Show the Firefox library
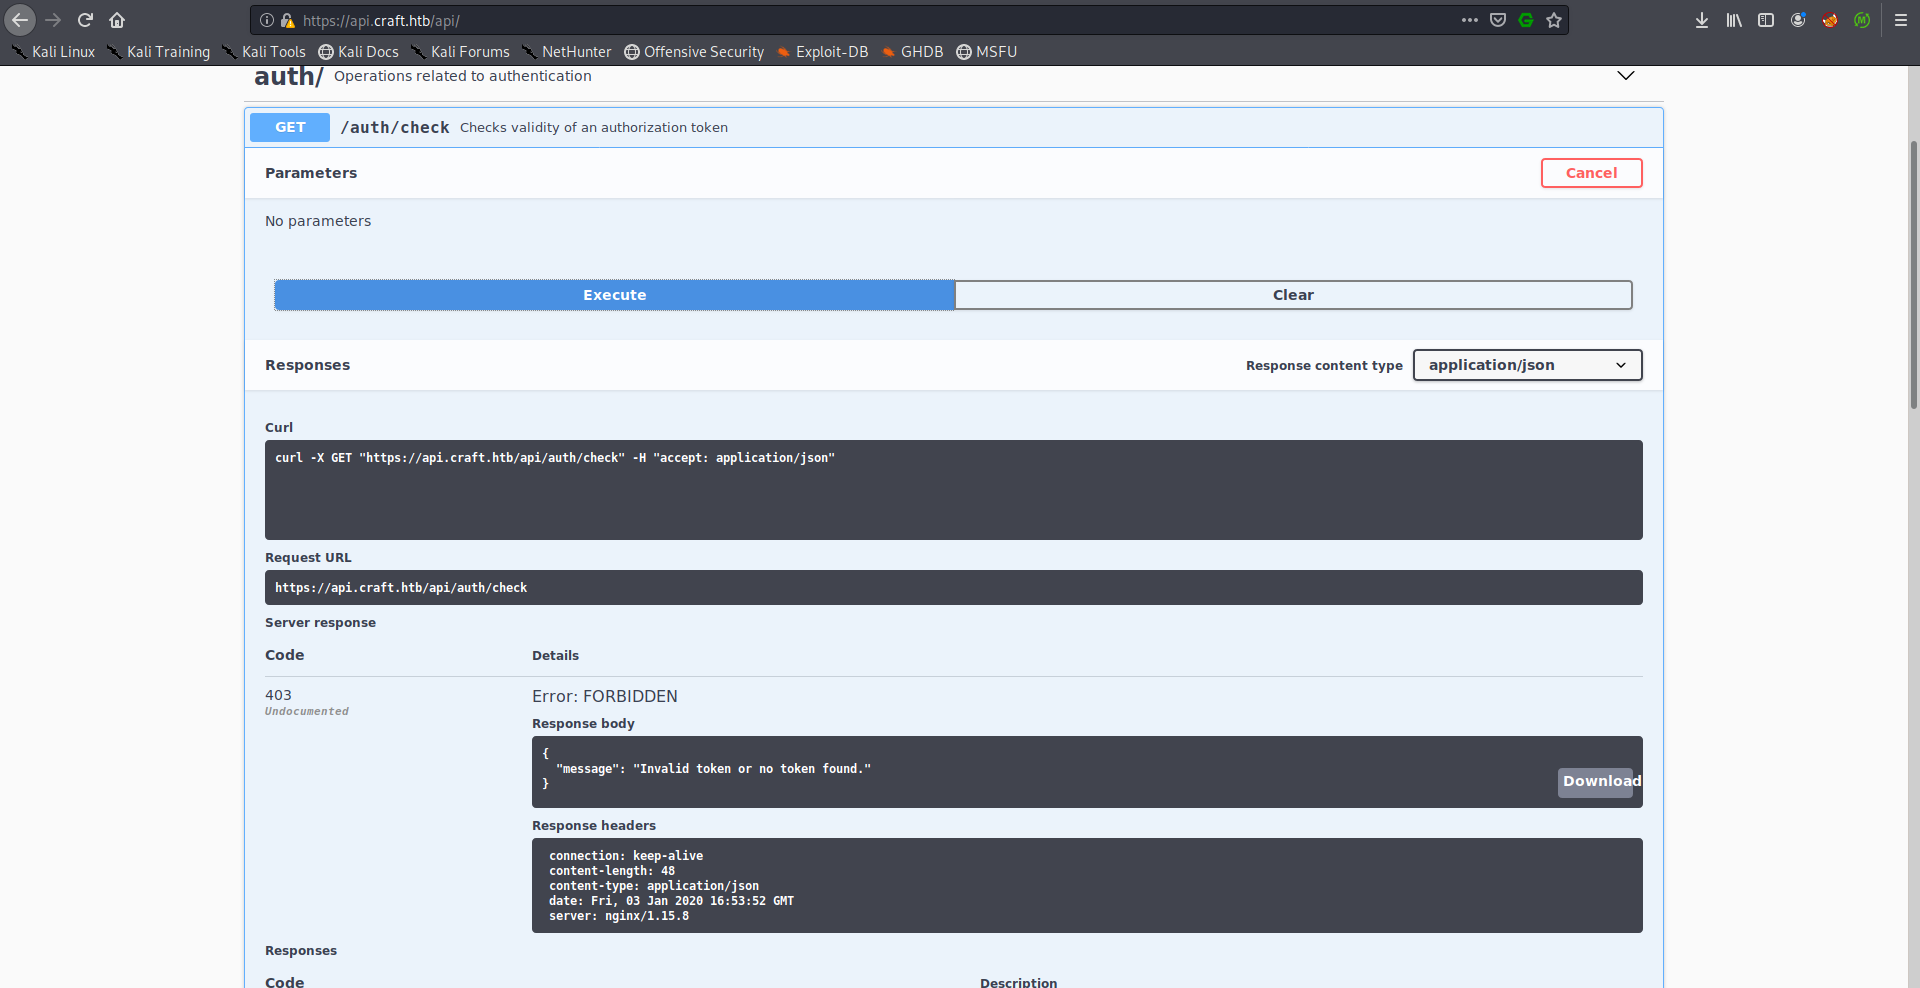 [x=1733, y=20]
